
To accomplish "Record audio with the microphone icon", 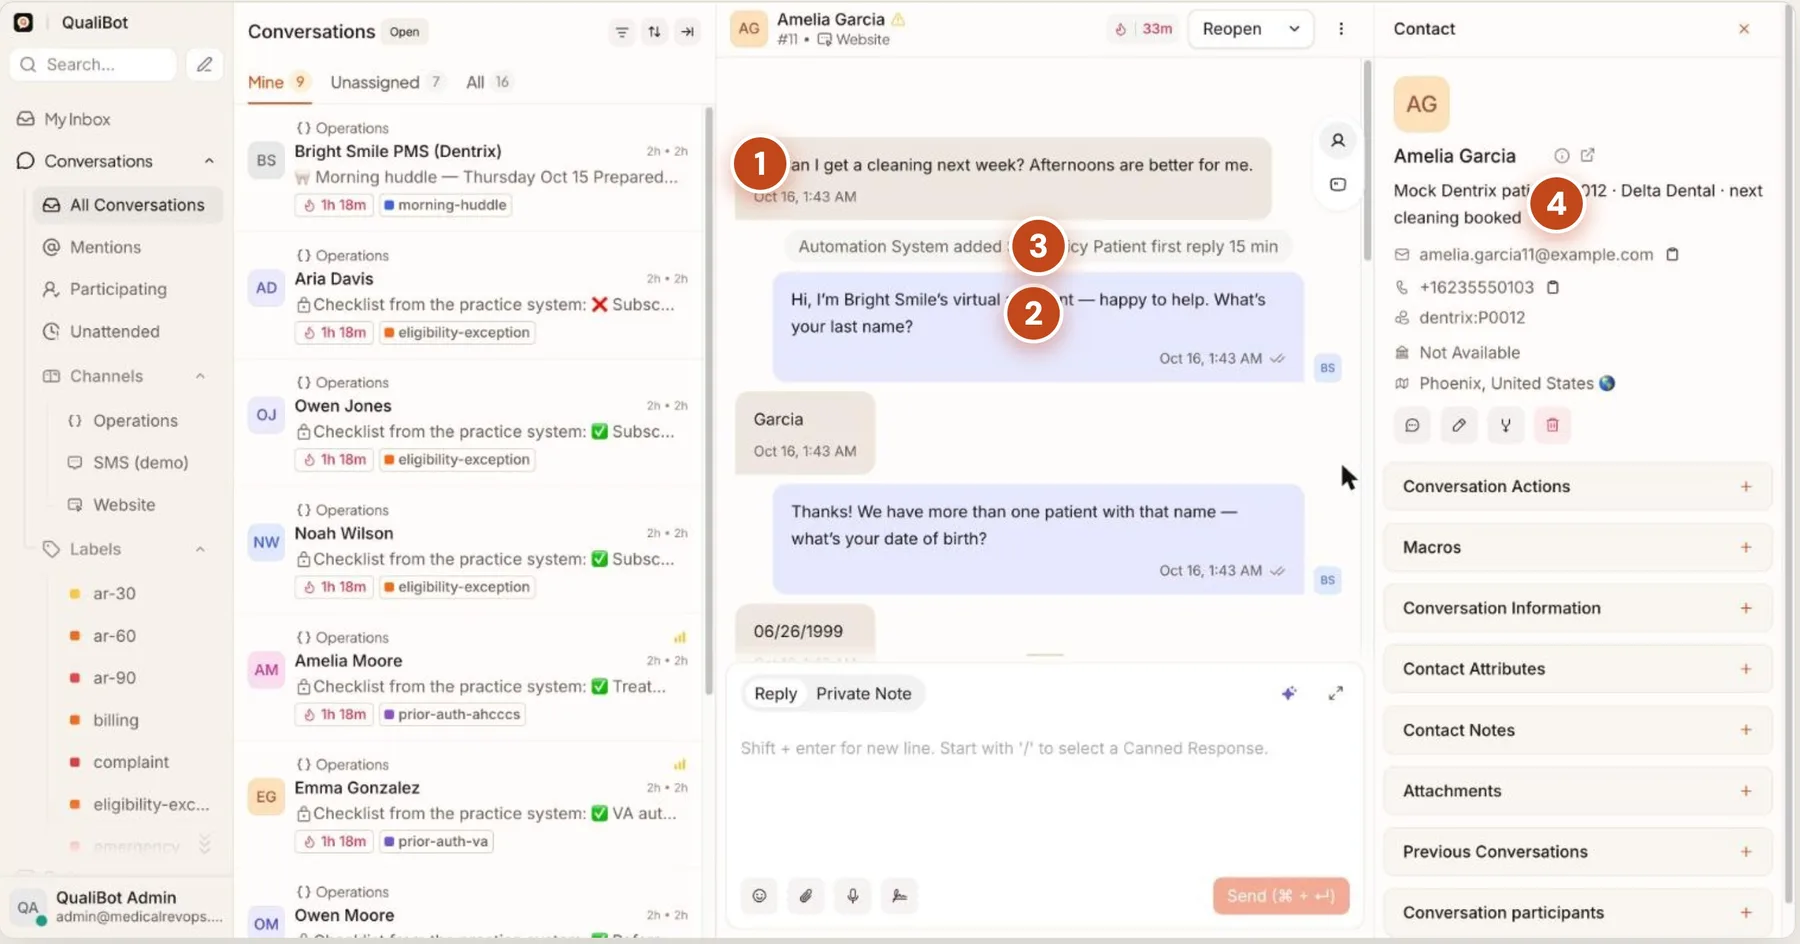I will coord(853,896).
